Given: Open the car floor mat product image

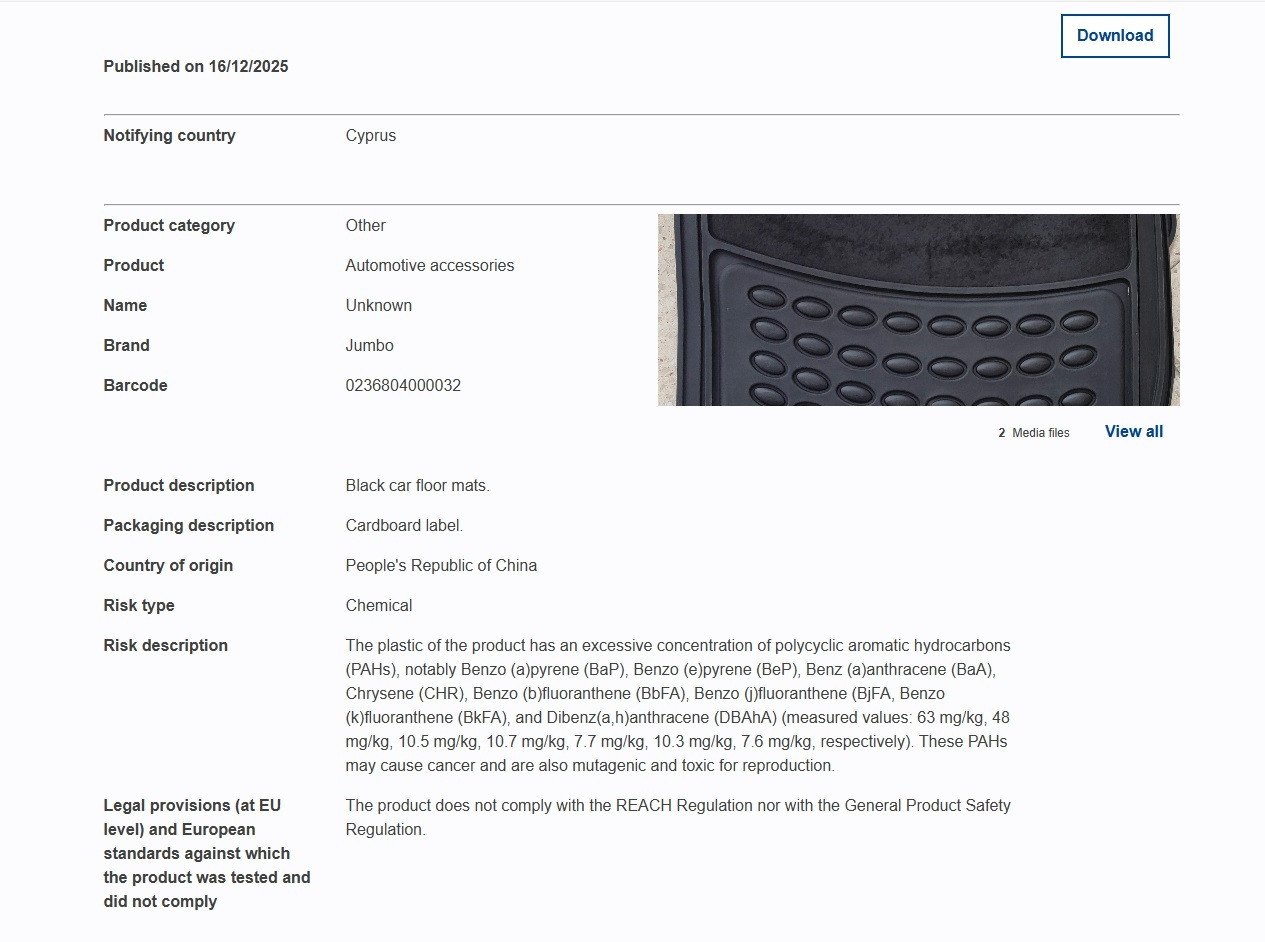Looking at the screenshot, I should tap(918, 310).
